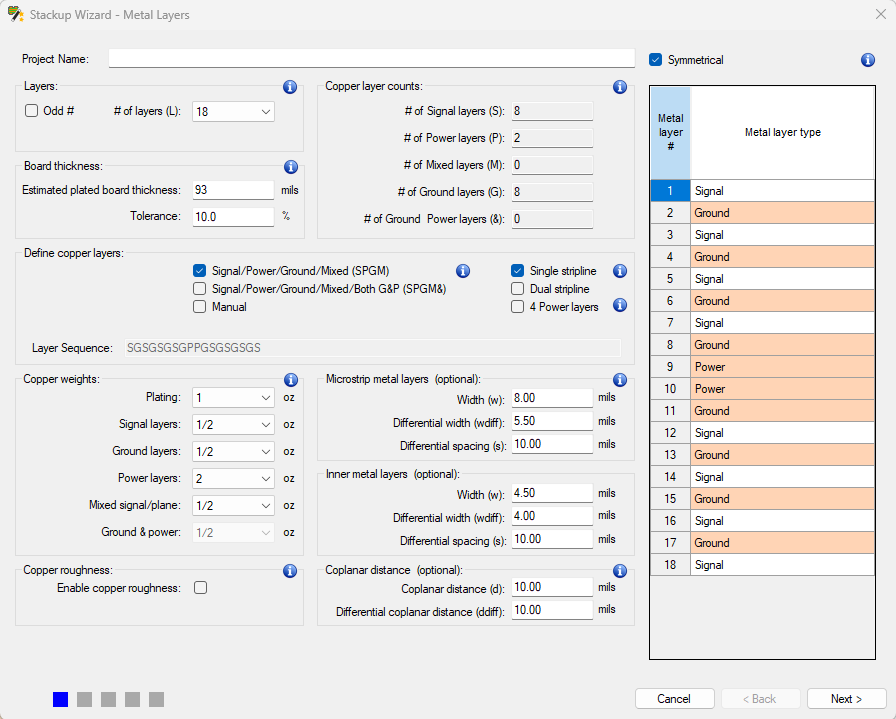Select metal layer 1 row header

pos(670,191)
